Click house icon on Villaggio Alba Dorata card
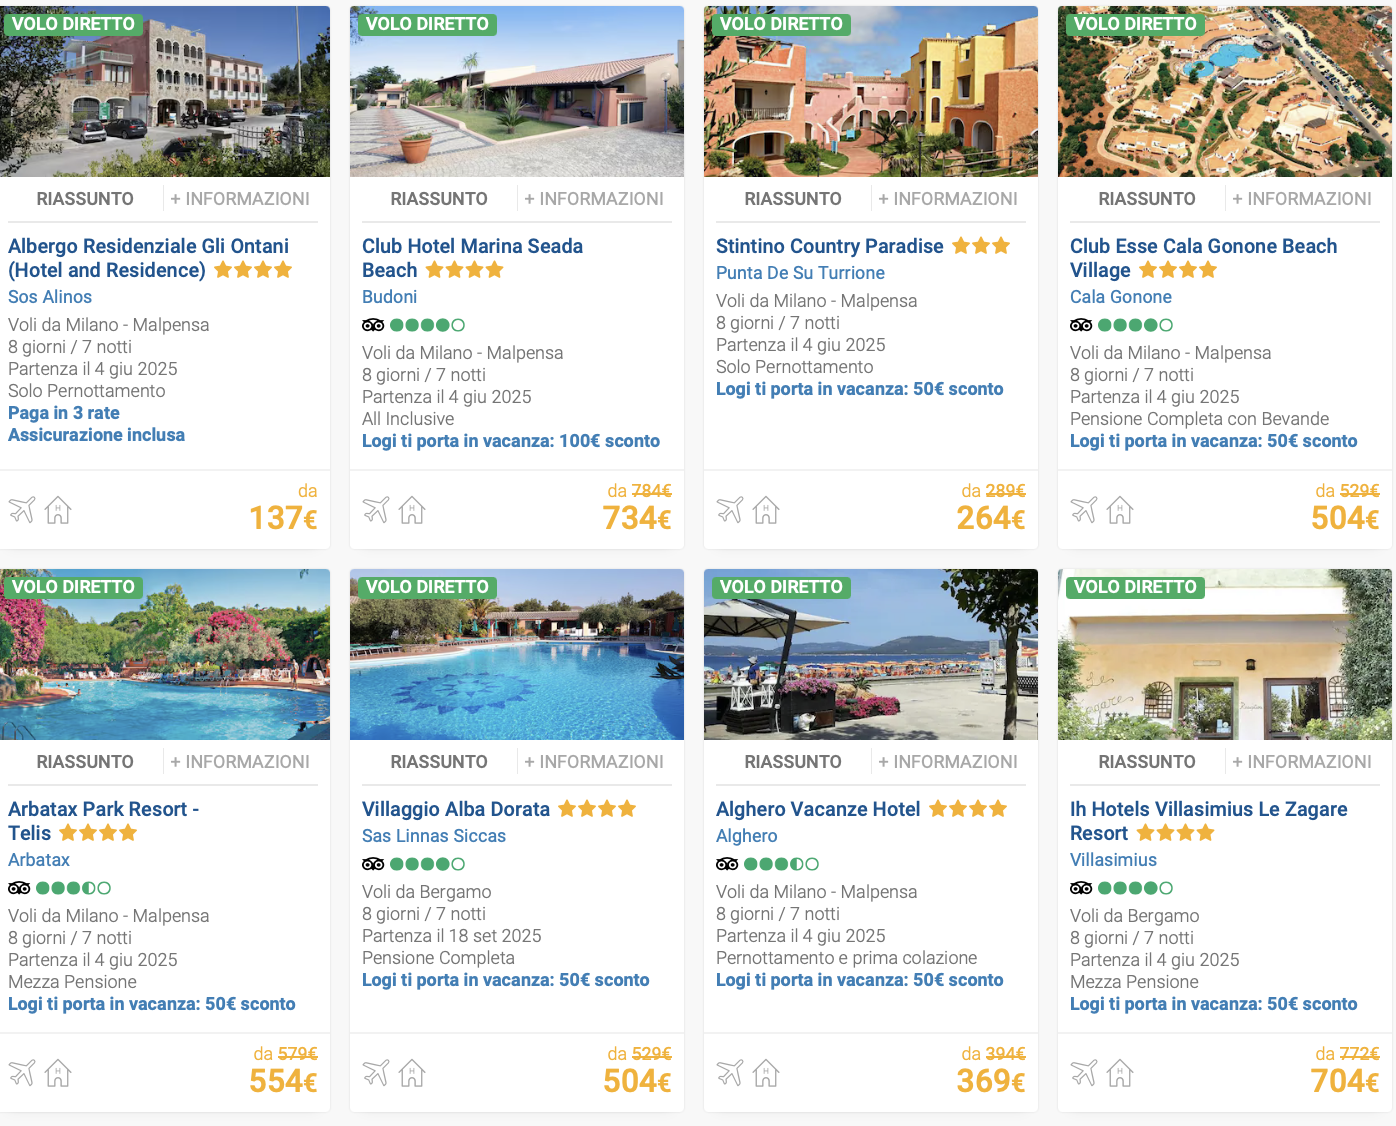Screen dimensions: 1396x1126 tap(412, 1073)
